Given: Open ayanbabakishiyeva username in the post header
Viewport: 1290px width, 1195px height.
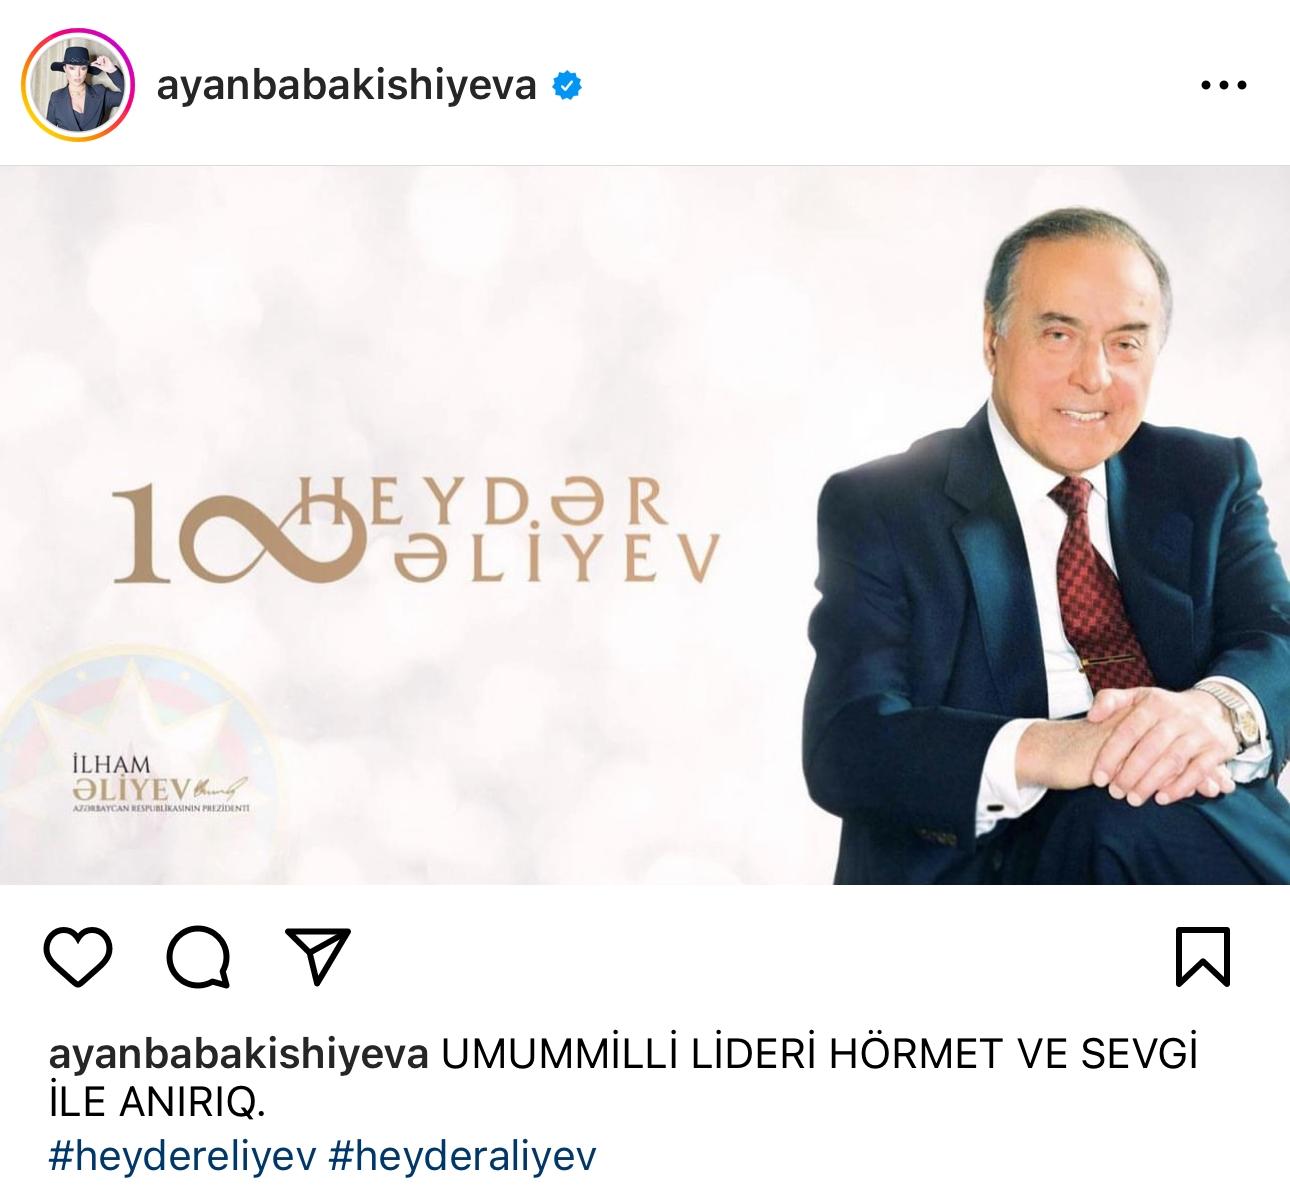Looking at the screenshot, I should click(x=347, y=87).
